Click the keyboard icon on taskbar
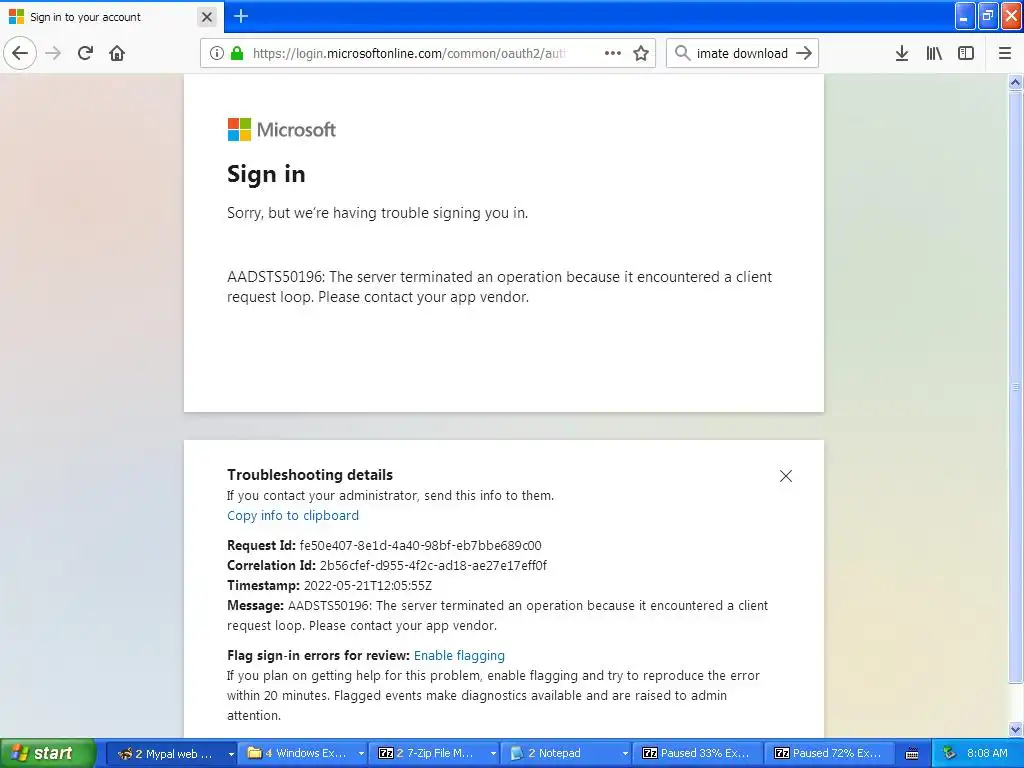Viewport: 1024px width, 768px height. (x=912, y=754)
